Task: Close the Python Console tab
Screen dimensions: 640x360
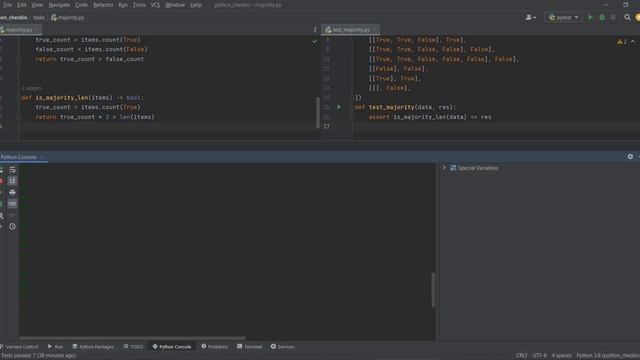Action: coord(41,157)
